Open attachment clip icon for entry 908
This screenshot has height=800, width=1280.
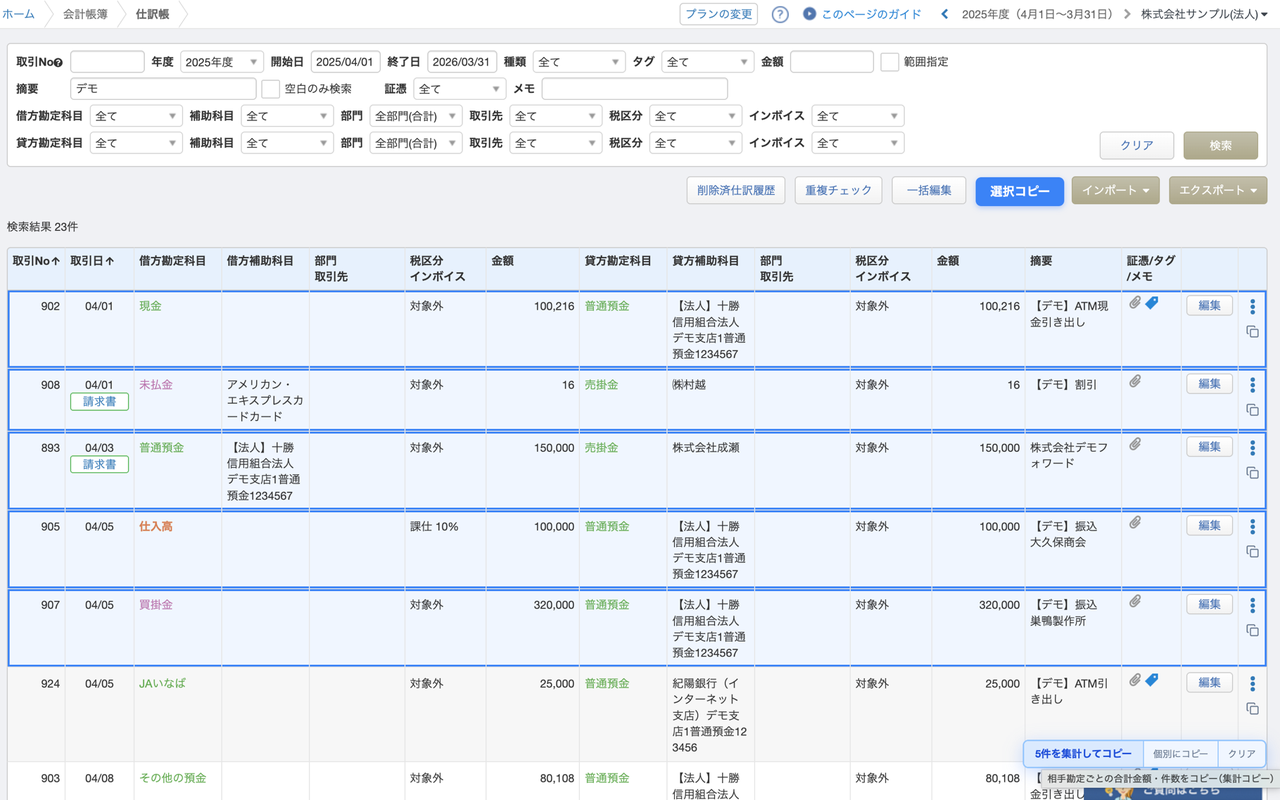pos(1135,381)
